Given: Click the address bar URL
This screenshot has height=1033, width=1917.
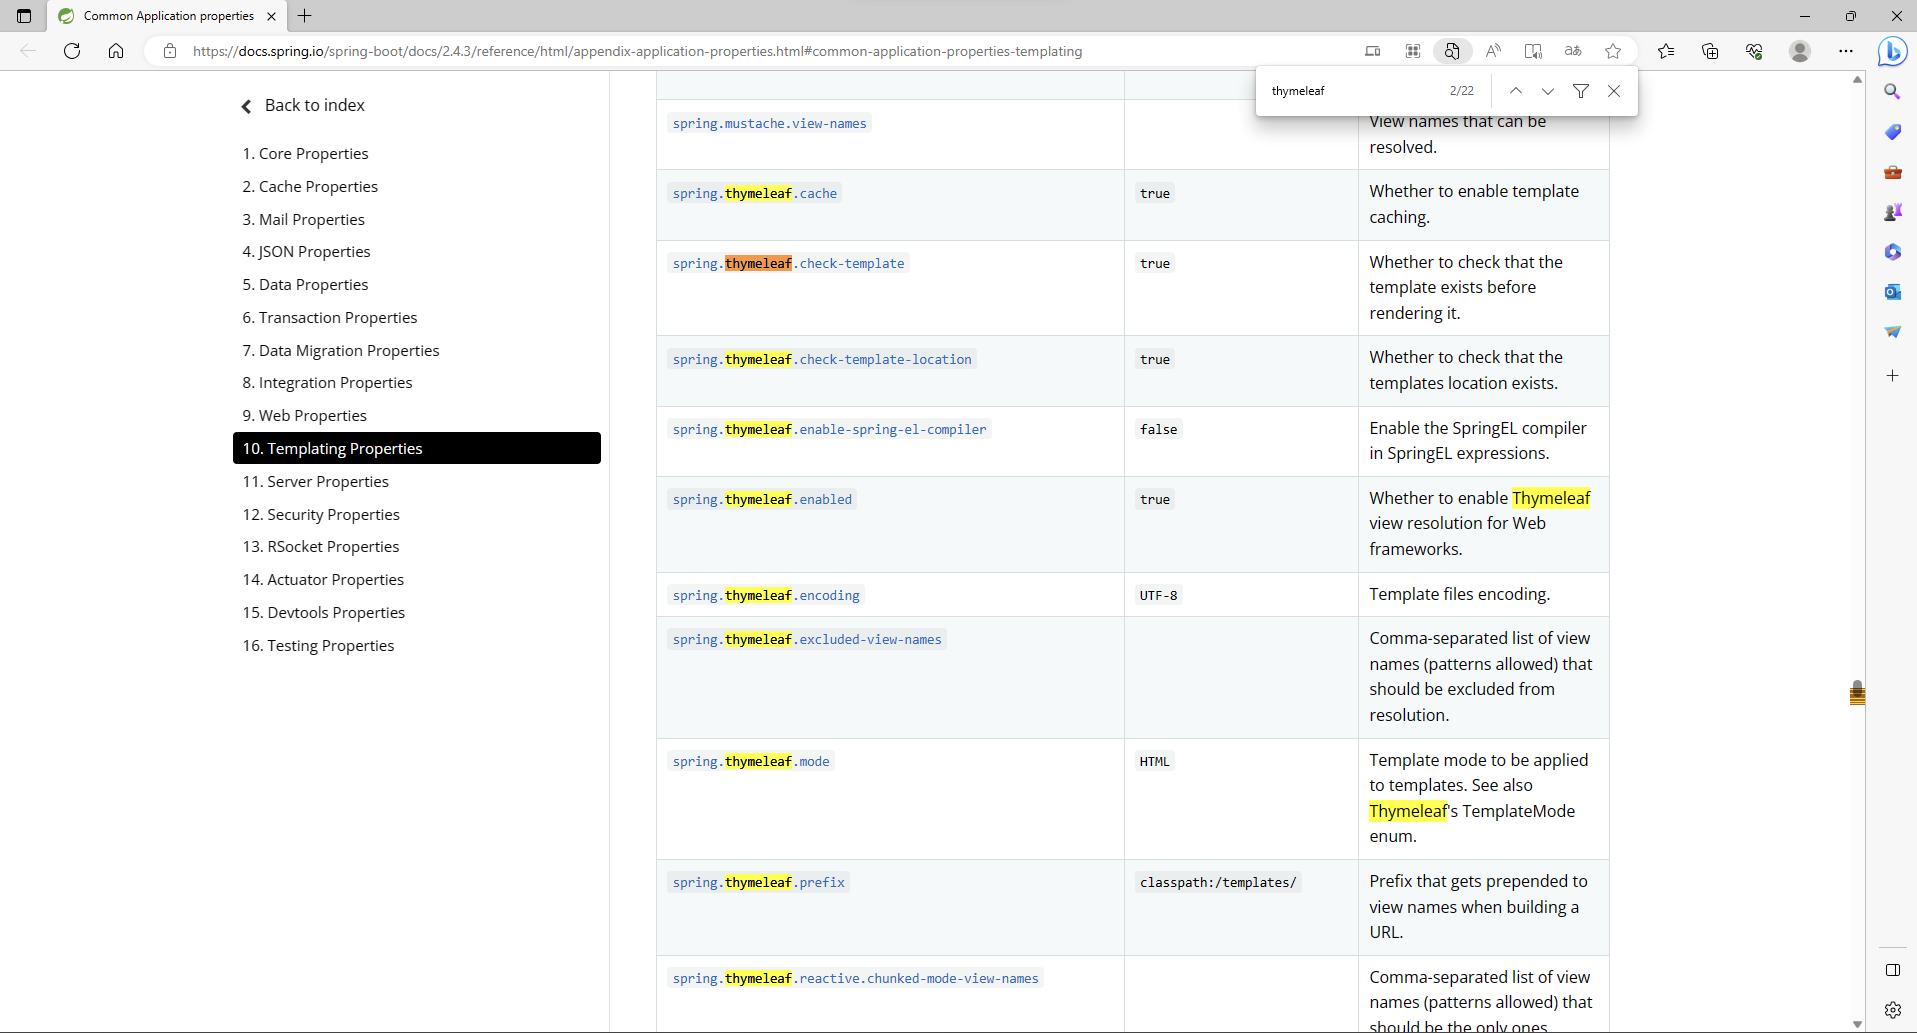Looking at the screenshot, I should pyautogui.click(x=637, y=51).
